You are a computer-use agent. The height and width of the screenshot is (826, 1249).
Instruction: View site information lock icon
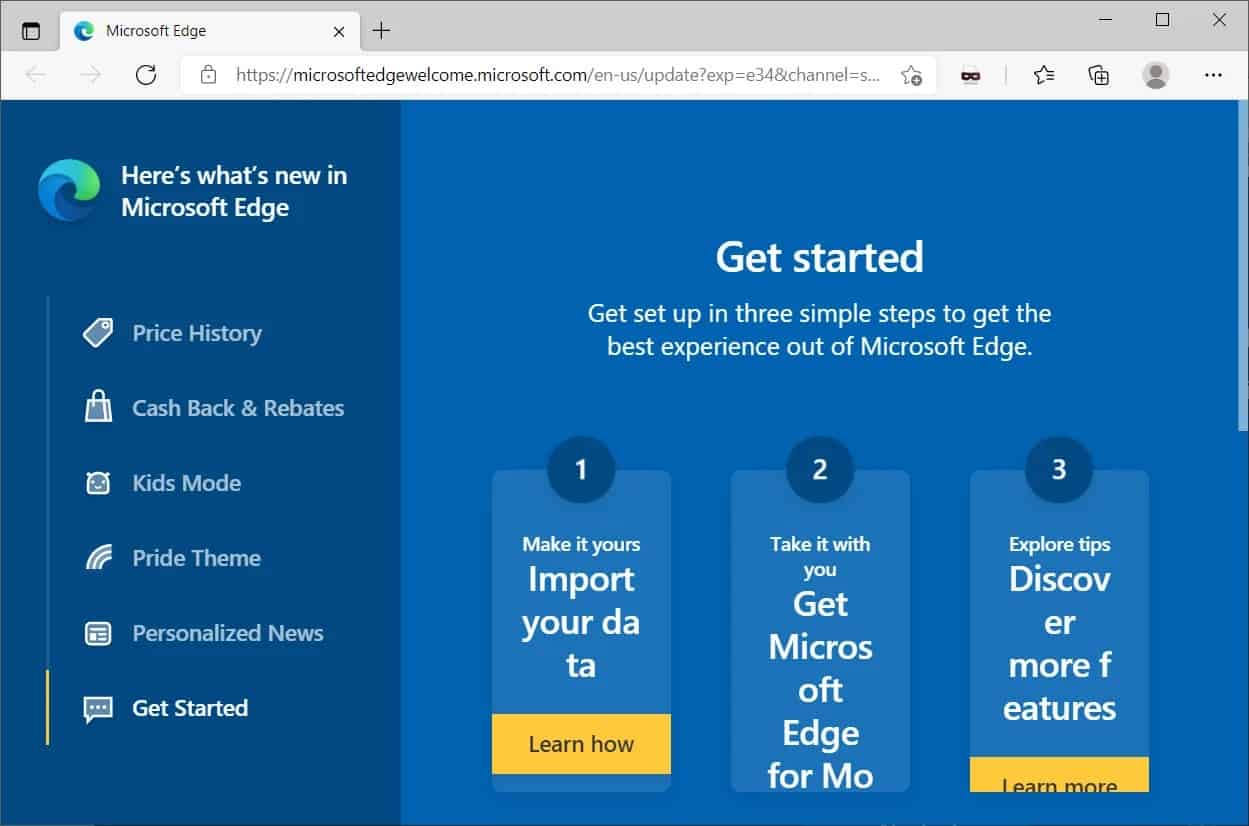[x=208, y=75]
